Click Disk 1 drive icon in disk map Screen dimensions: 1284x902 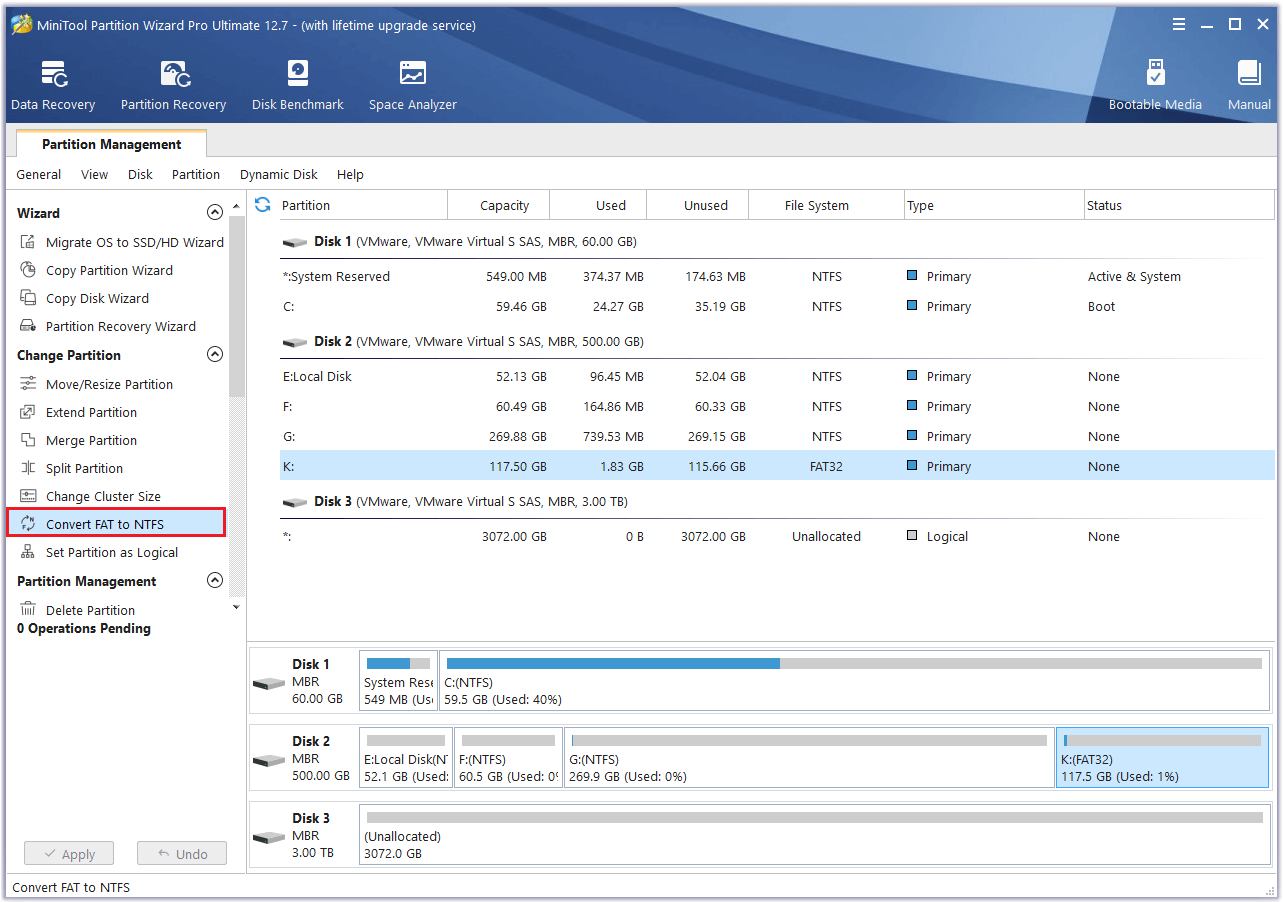[x=269, y=683]
